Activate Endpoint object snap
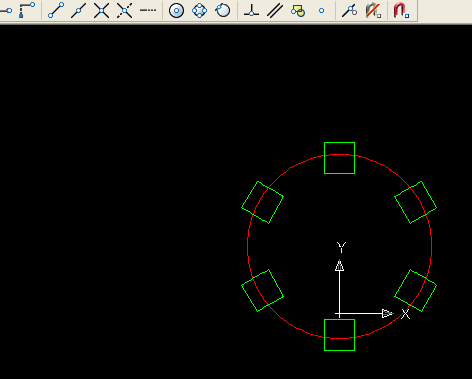 click(56, 10)
